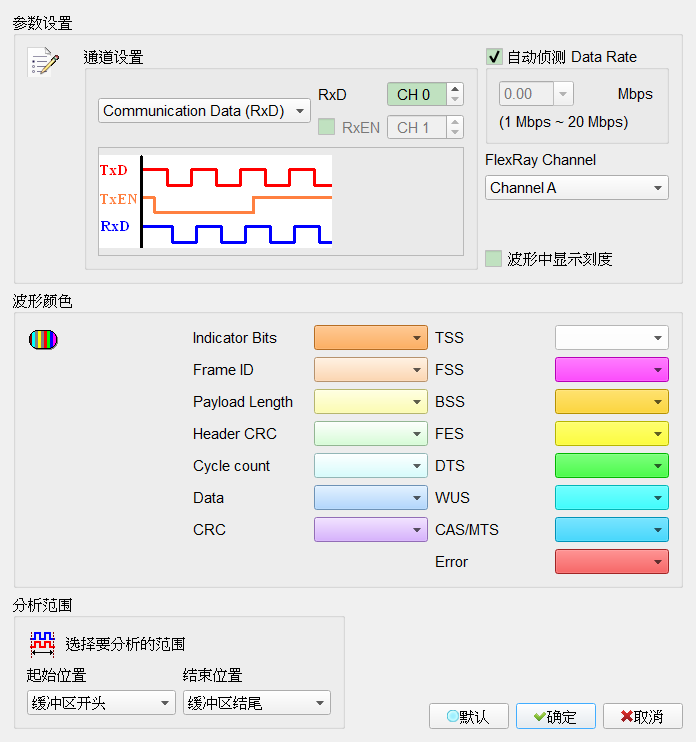Viewport: 696px width, 742px height.
Task: Choose the CAS/MTS color
Action: click(x=612, y=530)
